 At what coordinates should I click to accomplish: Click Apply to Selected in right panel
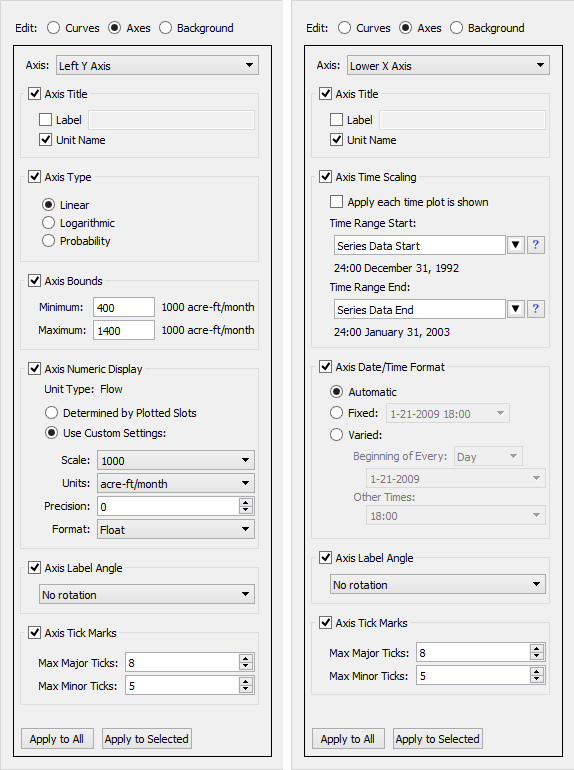[437, 739]
